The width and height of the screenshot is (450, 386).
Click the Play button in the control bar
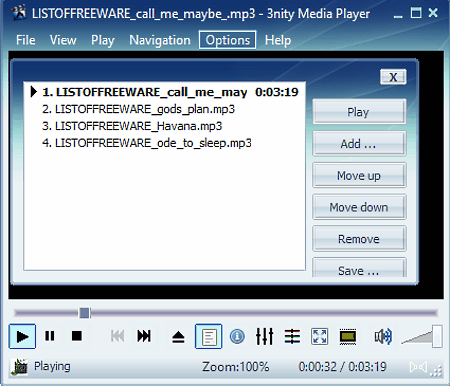point(22,336)
